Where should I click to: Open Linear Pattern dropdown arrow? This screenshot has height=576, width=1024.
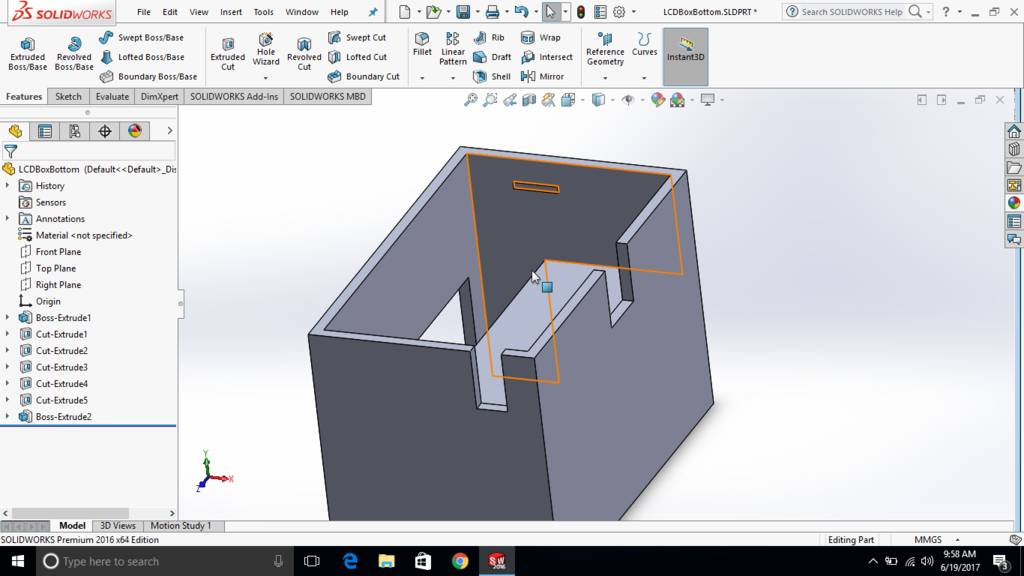coord(453,78)
